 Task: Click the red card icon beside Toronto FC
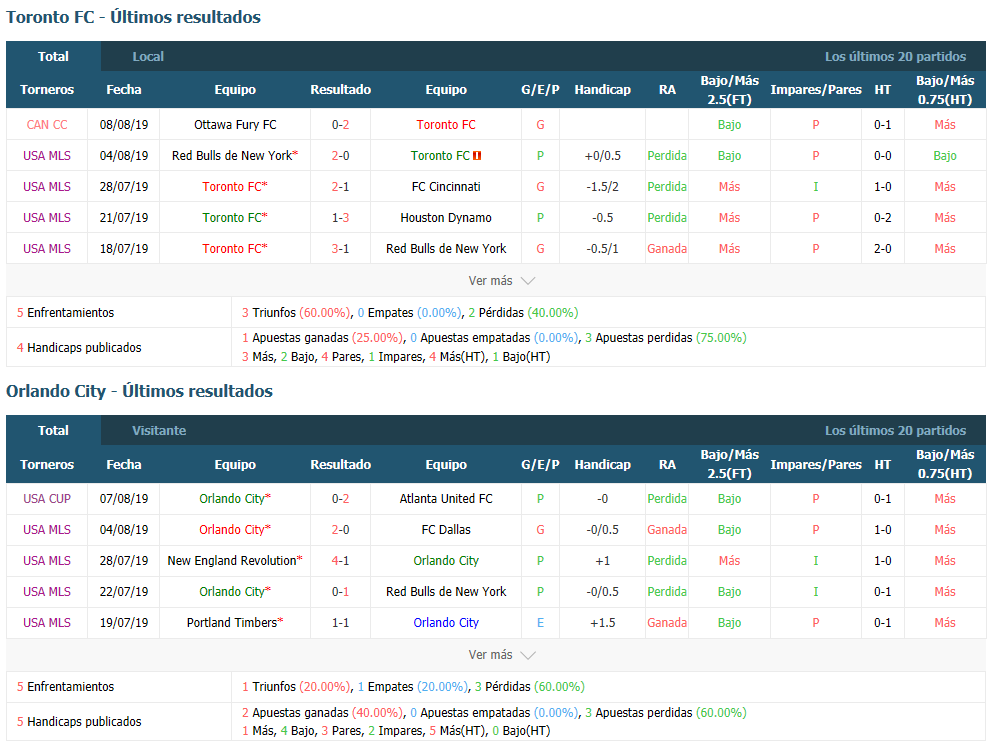477,156
